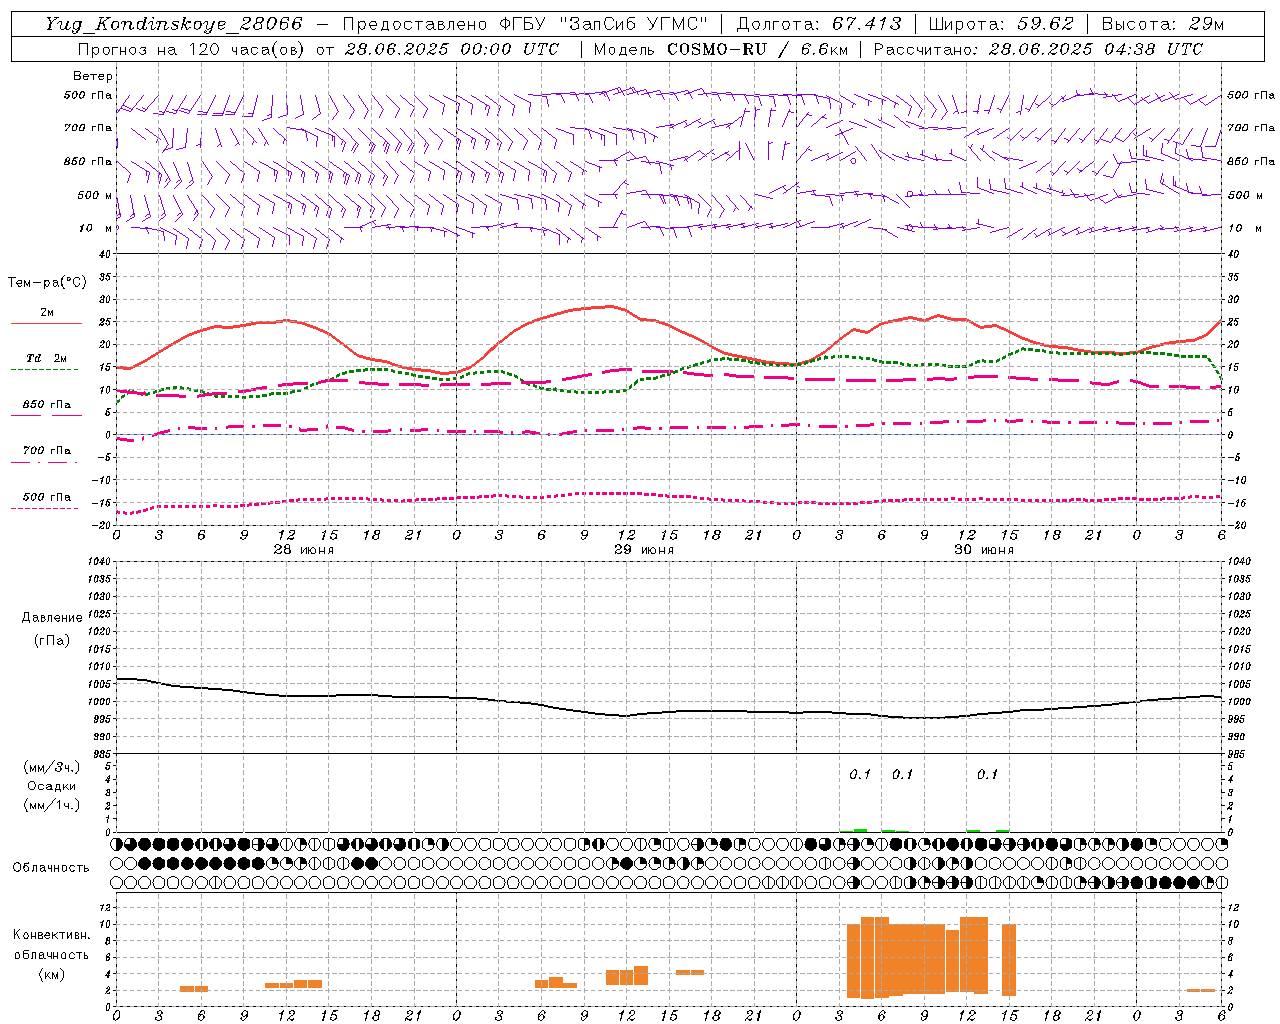Click the 'Конвективн.' convective cloud label
This screenshot has height=1024, width=1280.
[51, 935]
